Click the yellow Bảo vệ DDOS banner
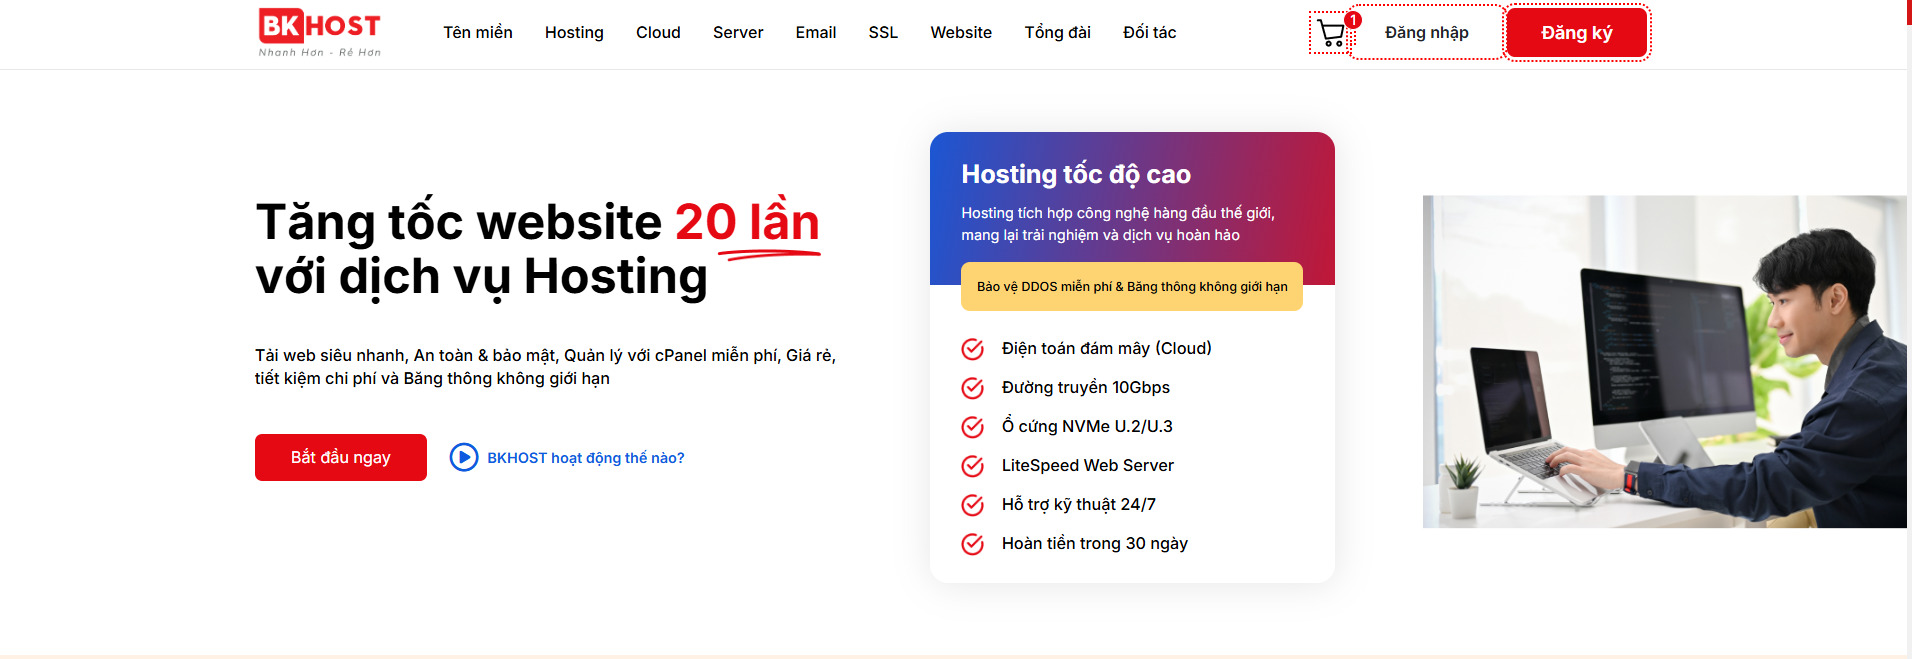The height and width of the screenshot is (659, 1912). tap(1132, 287)
